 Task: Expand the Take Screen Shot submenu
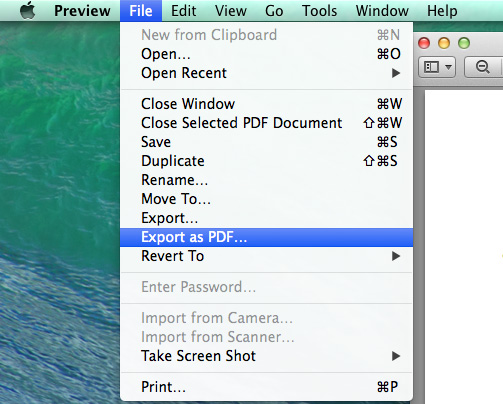[266, 356]
